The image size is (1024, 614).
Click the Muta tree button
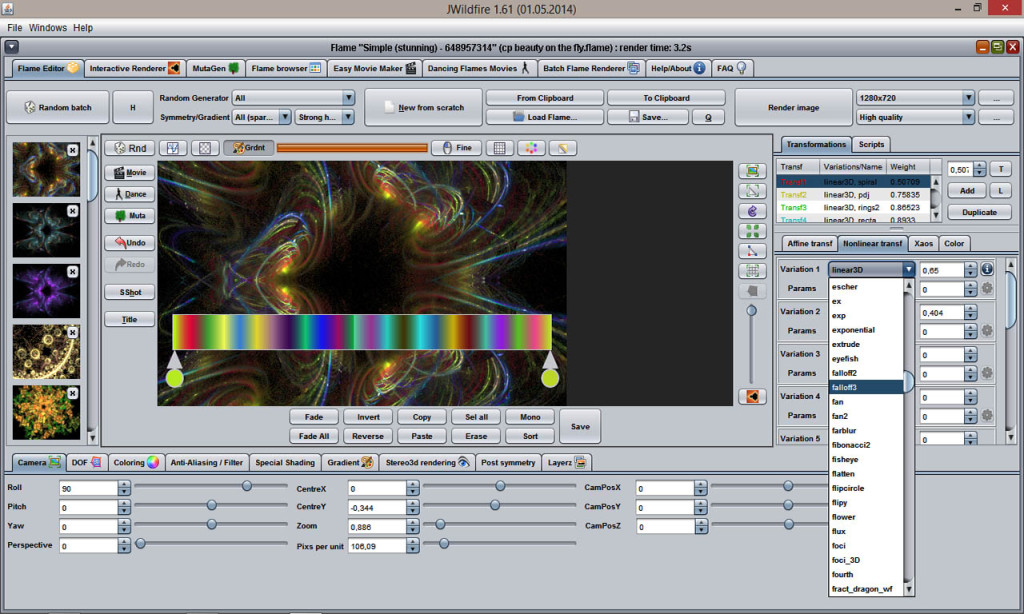(129, 216)
